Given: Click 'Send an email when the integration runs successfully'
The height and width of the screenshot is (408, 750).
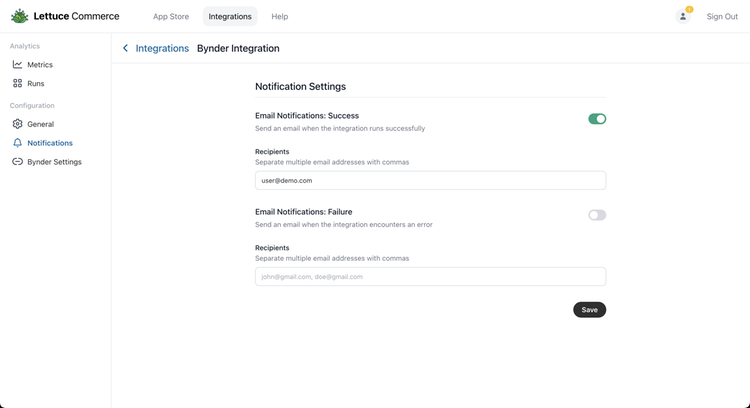Looking at the screenshot, I should pyautogui.click(x=340, y=128).
